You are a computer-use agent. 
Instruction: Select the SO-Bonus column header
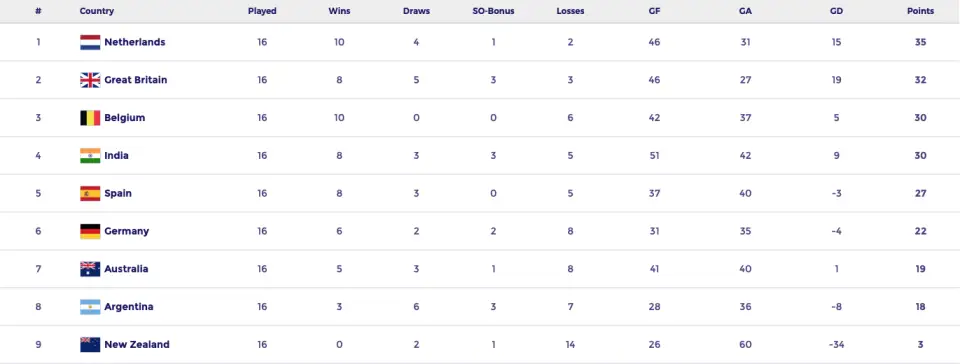493,11
